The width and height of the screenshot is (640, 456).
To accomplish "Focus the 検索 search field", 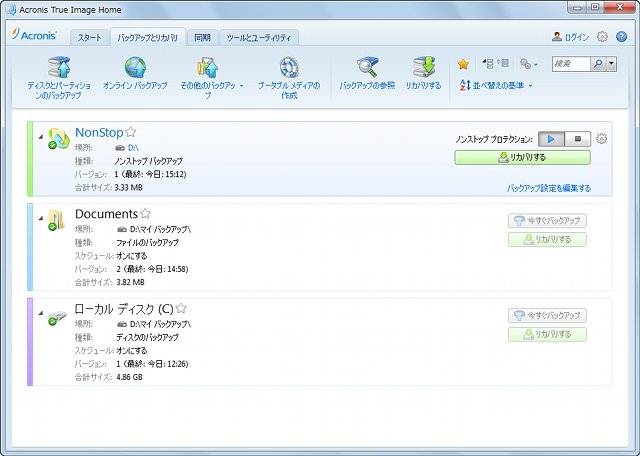I will point(571,64).
